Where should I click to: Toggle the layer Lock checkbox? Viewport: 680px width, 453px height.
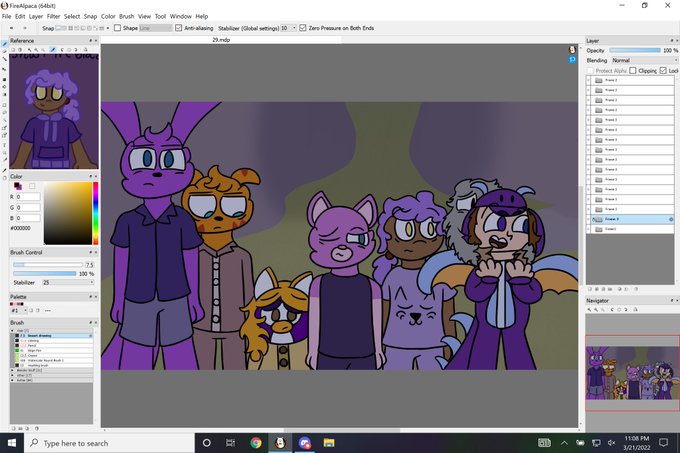[663, 70]
